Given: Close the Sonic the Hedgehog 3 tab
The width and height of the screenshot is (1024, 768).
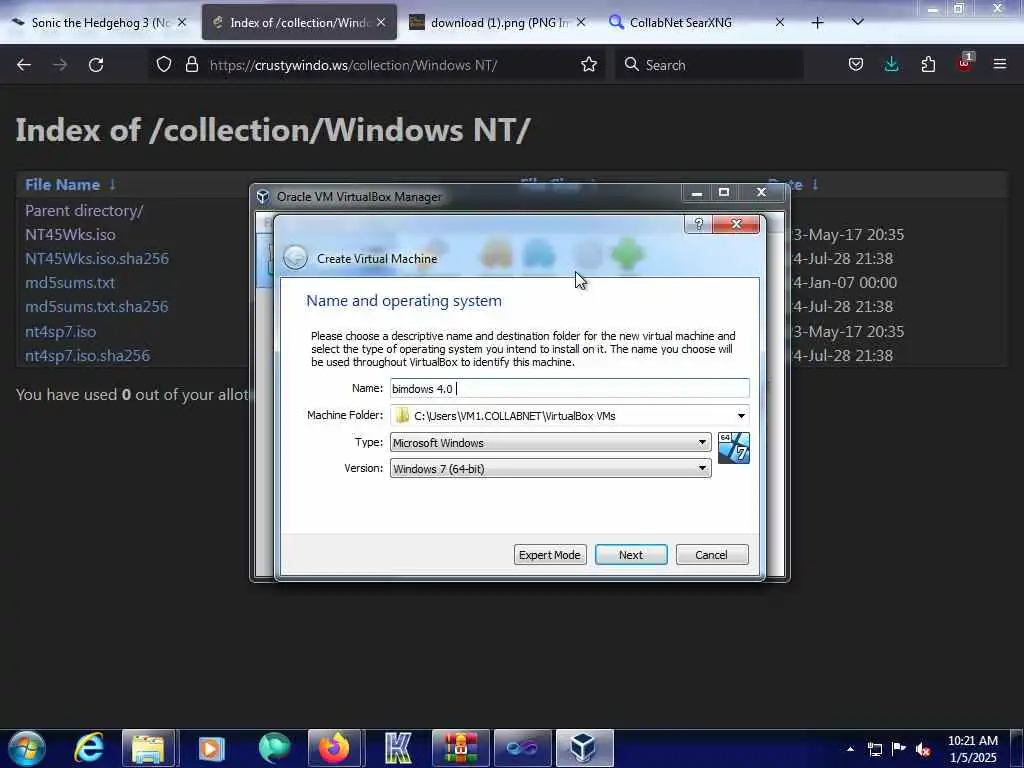Looking at the screenshot, I should coord(182,22).
